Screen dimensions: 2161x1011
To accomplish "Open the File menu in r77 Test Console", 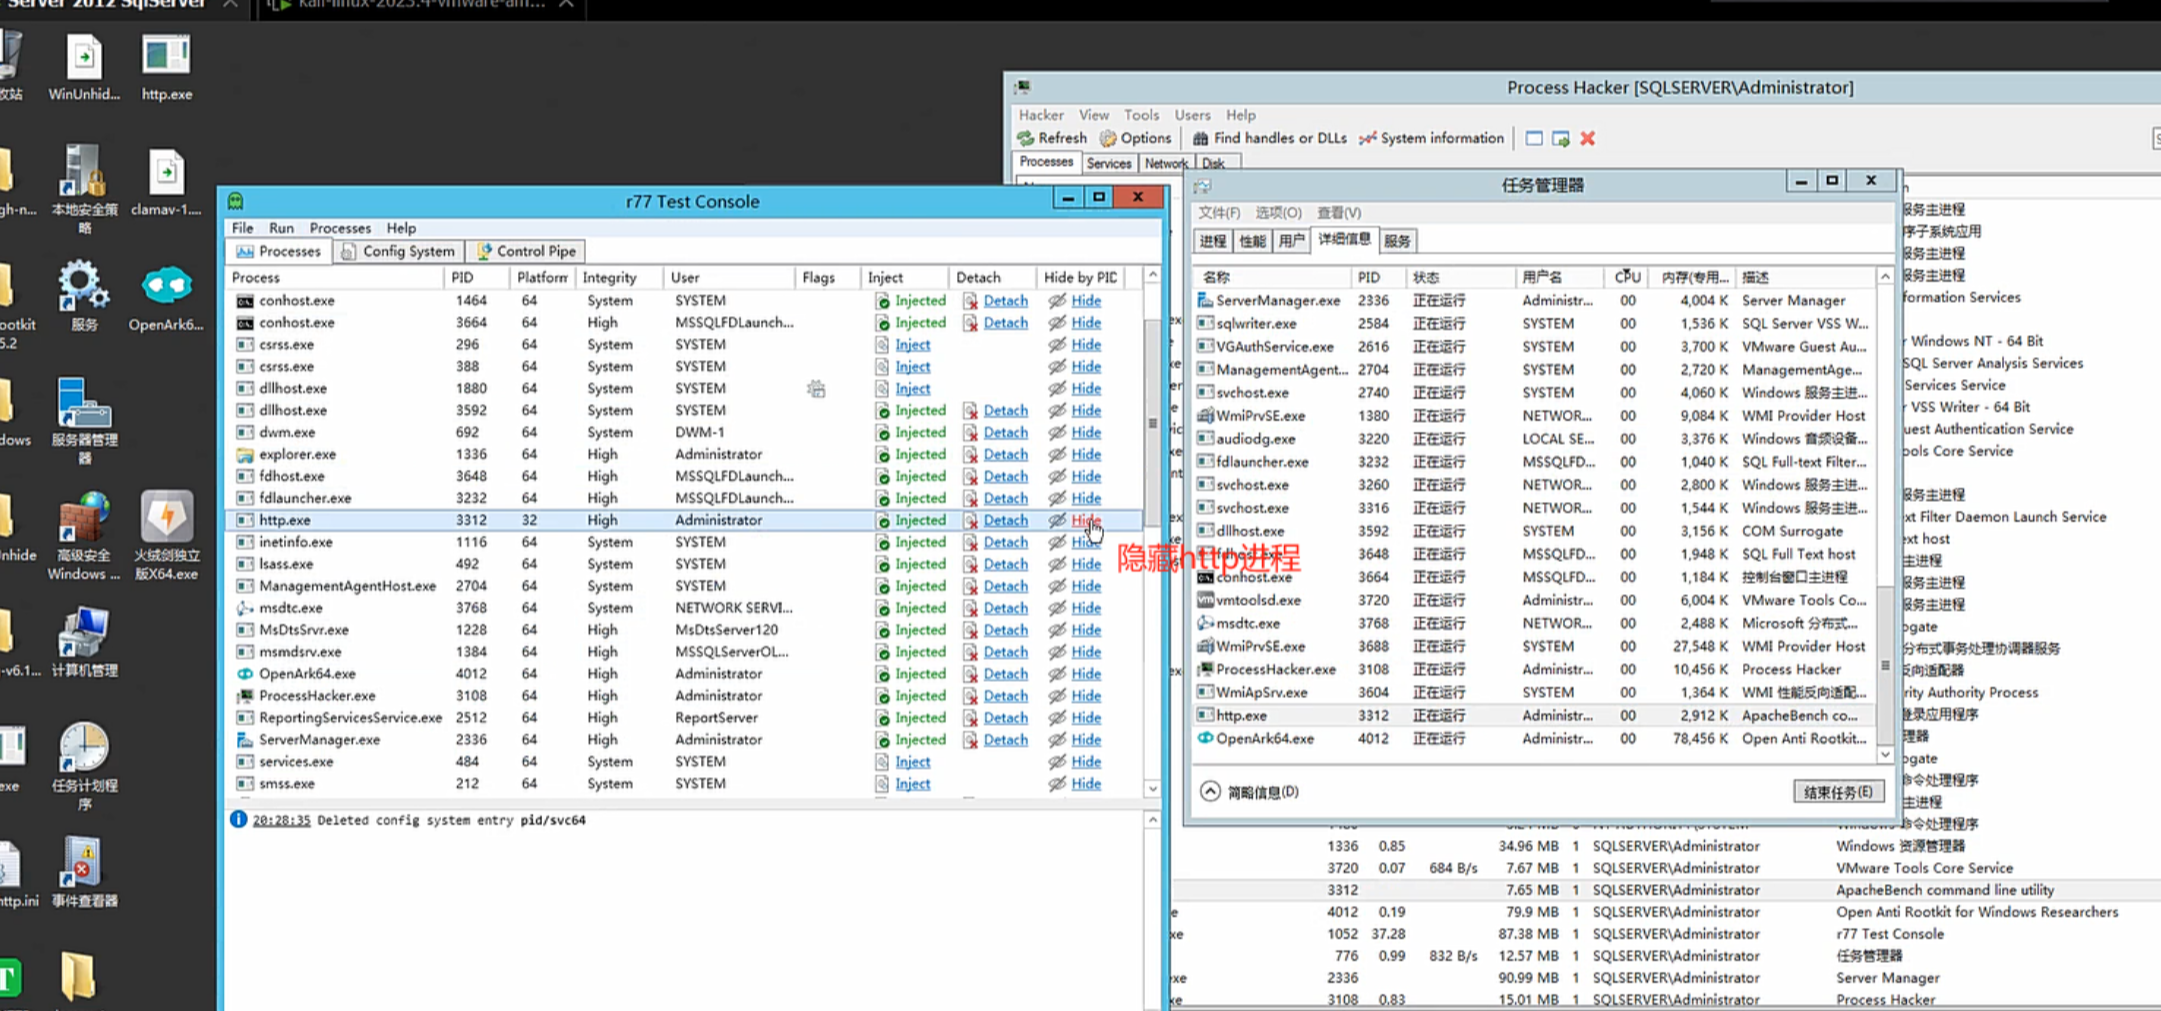I will (243, 228).
